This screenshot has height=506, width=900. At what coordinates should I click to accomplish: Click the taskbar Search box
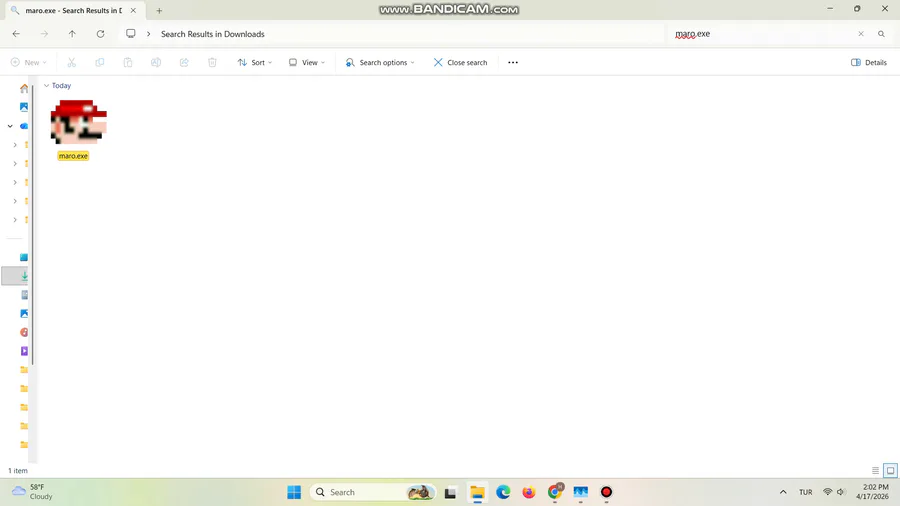(x=373, y=492)
